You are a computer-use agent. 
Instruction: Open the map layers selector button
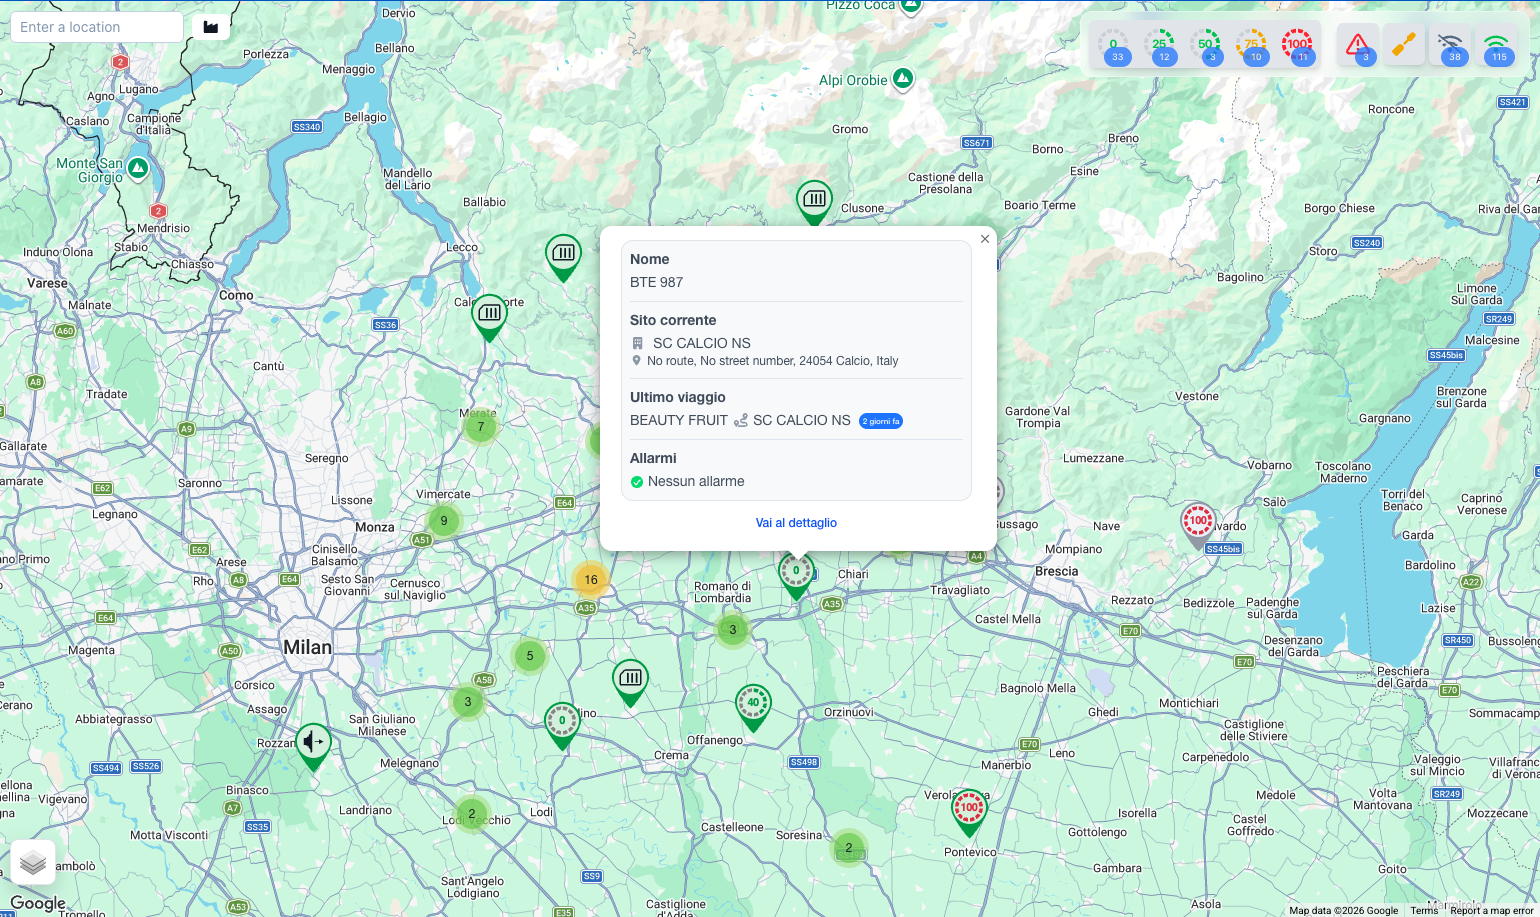point(33,862)
